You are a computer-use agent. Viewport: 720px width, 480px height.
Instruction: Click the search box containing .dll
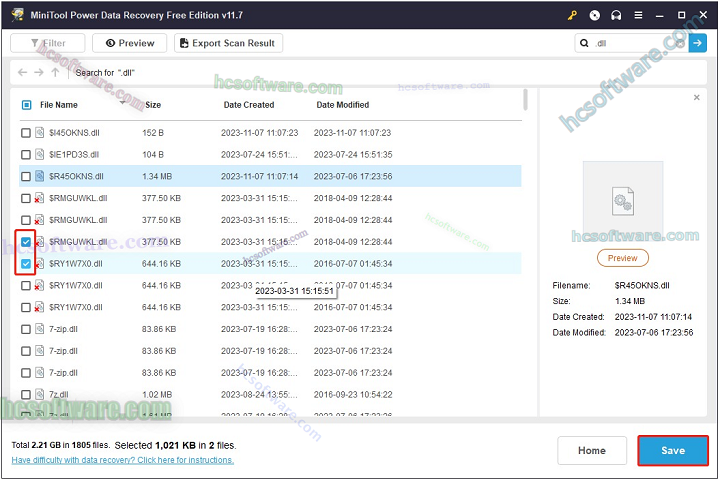(631, 43)
